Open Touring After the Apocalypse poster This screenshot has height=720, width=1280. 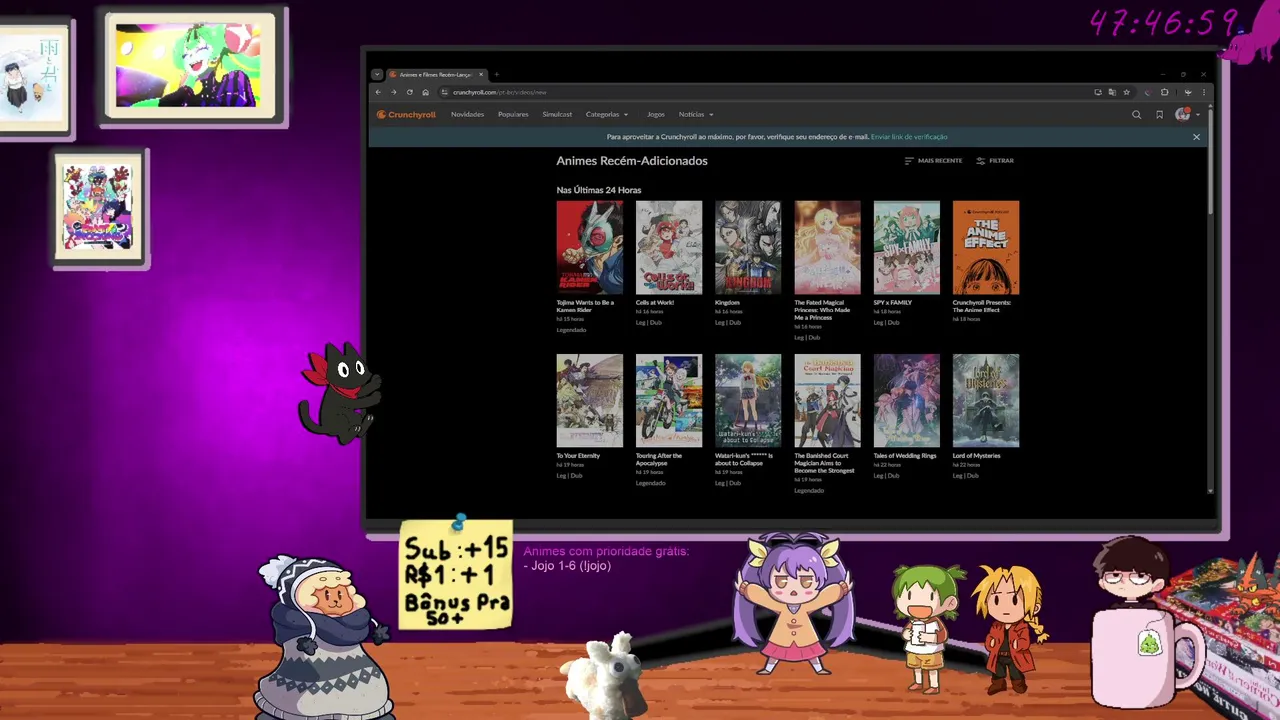(669, 400)
